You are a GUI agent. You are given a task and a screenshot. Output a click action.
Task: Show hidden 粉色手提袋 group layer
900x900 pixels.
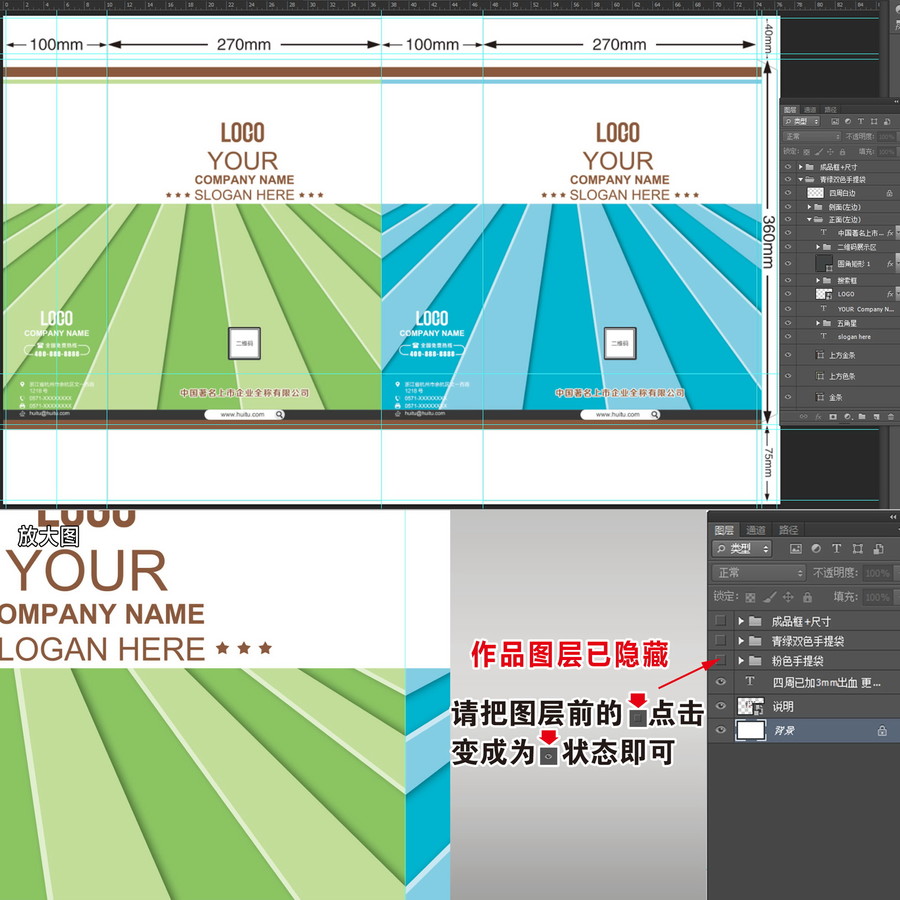721,660
